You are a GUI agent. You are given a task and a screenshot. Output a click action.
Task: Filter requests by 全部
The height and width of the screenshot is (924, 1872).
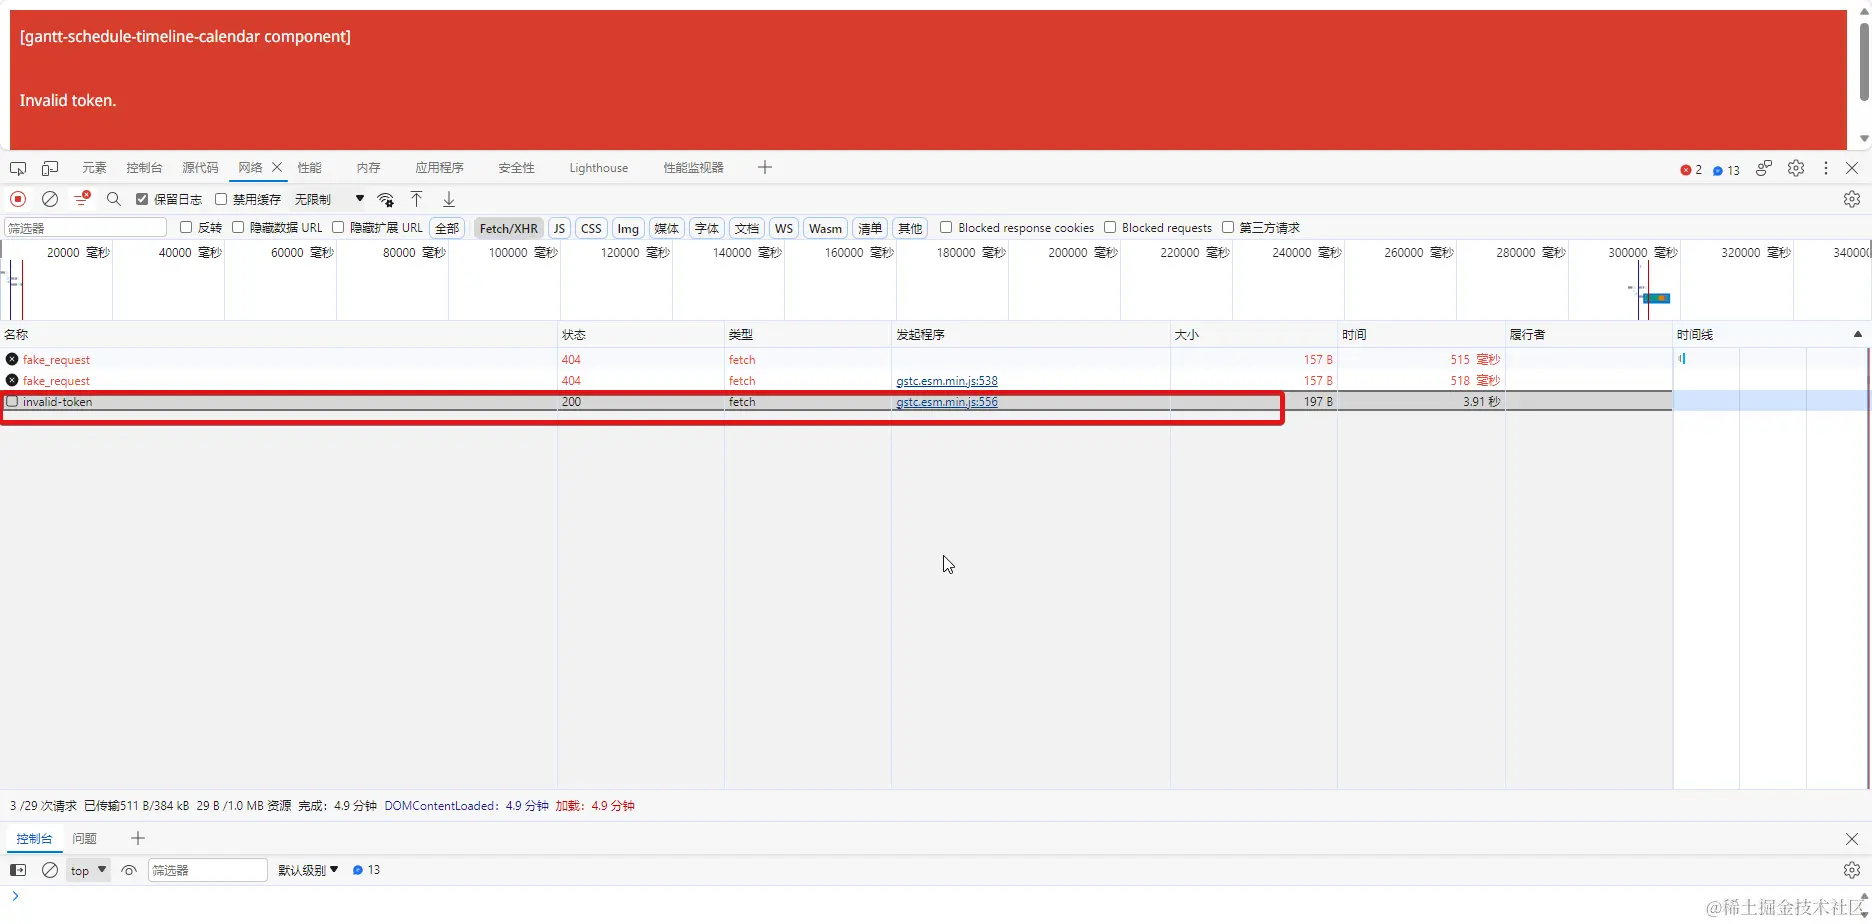pyautogui.click(x=447, y=228)
